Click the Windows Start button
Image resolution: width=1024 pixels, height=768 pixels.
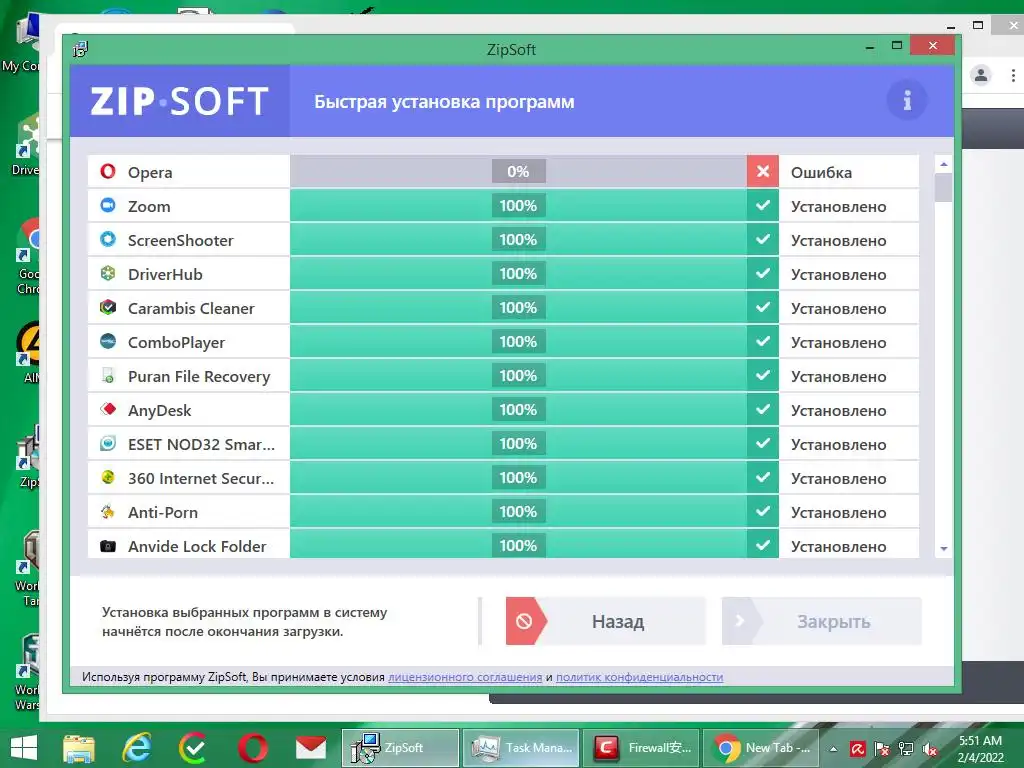coord(24,748)
